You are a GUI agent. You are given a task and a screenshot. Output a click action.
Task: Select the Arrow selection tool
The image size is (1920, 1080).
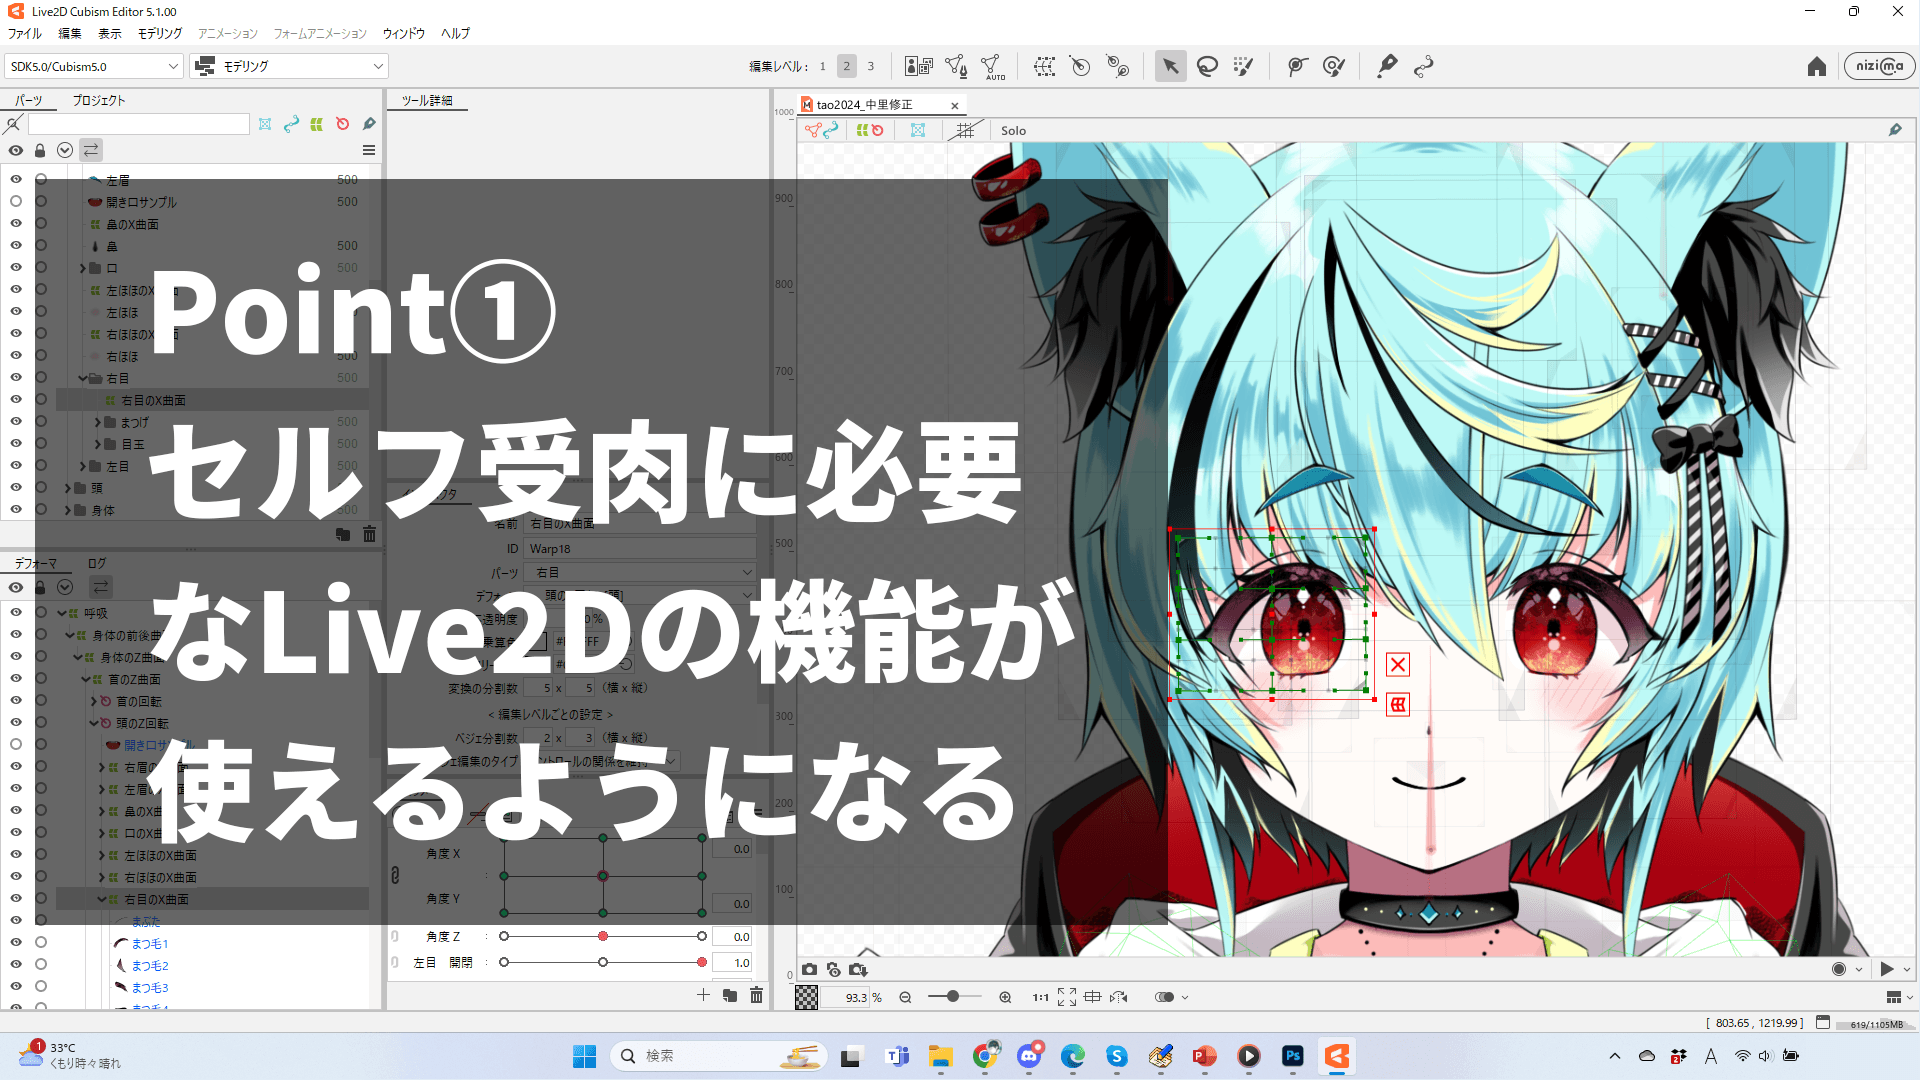1170,66
